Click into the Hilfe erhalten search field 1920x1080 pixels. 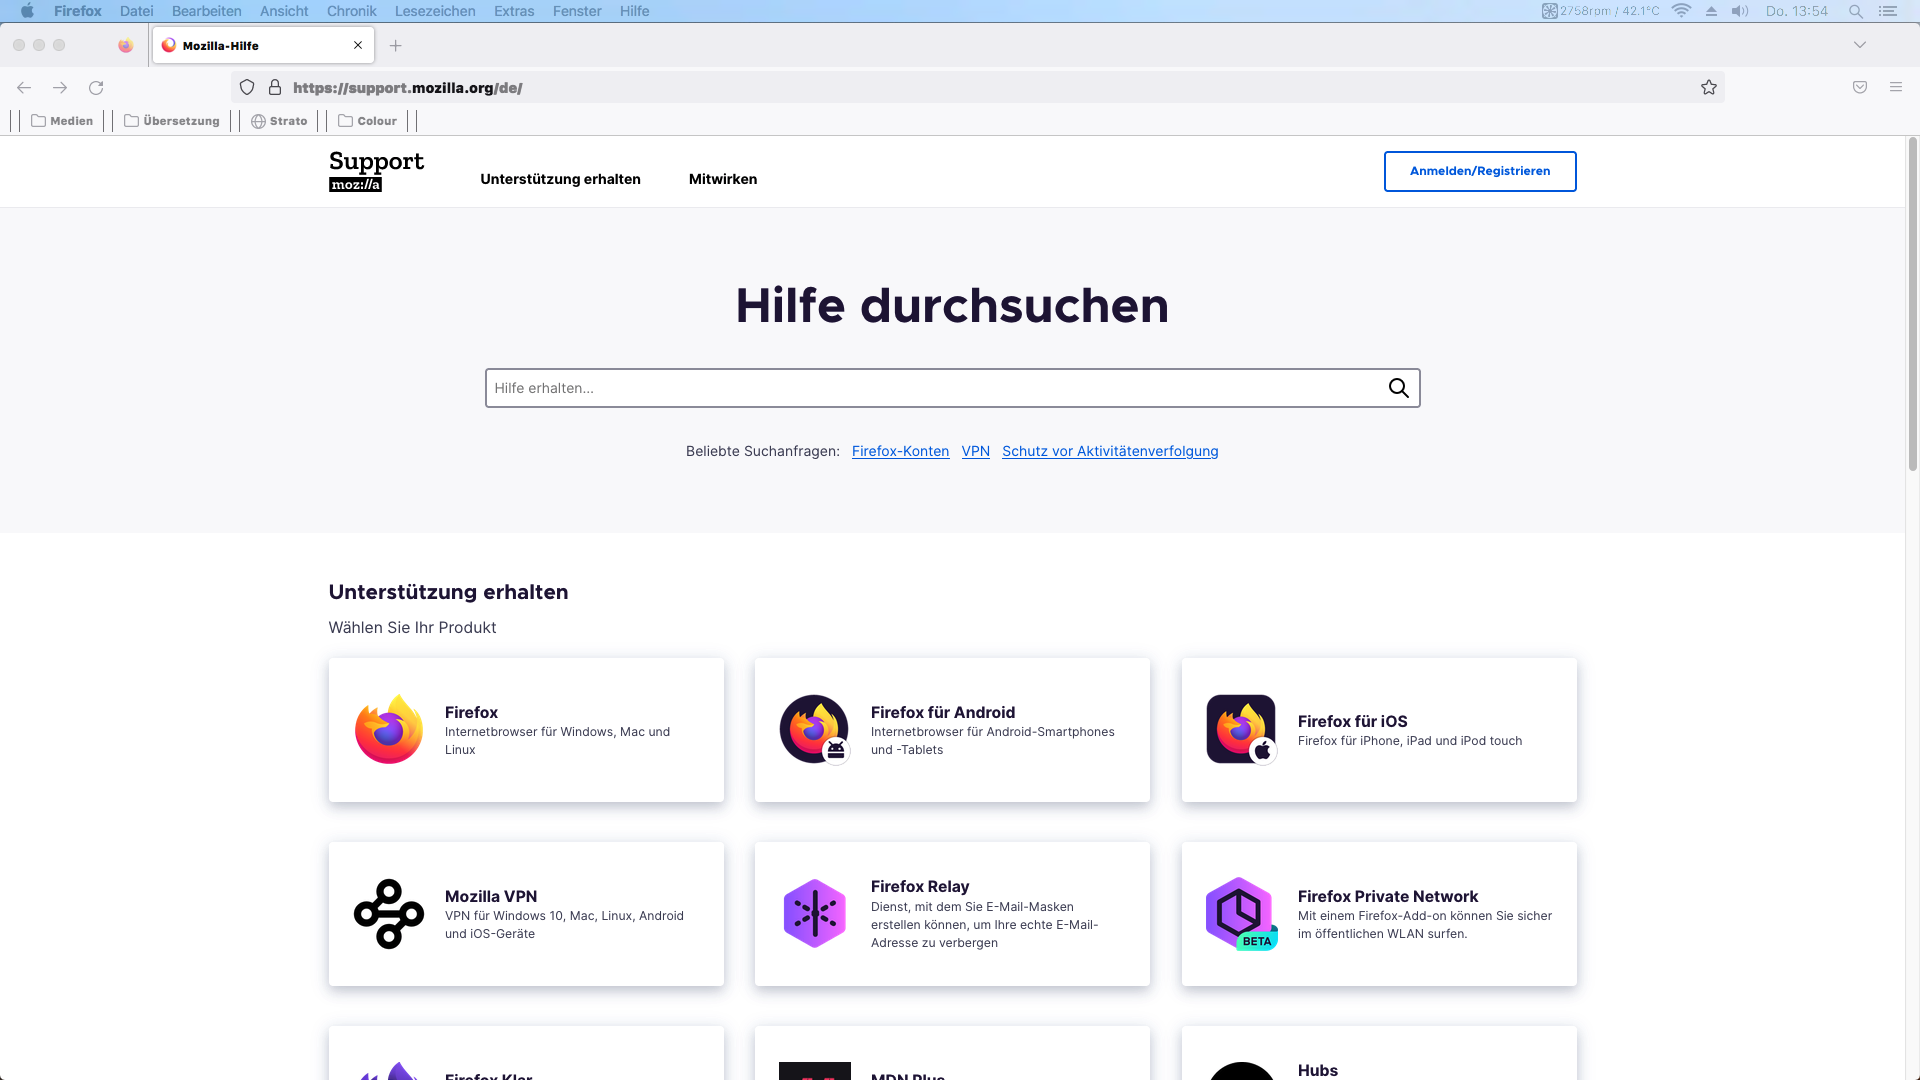tap(930, 388)
